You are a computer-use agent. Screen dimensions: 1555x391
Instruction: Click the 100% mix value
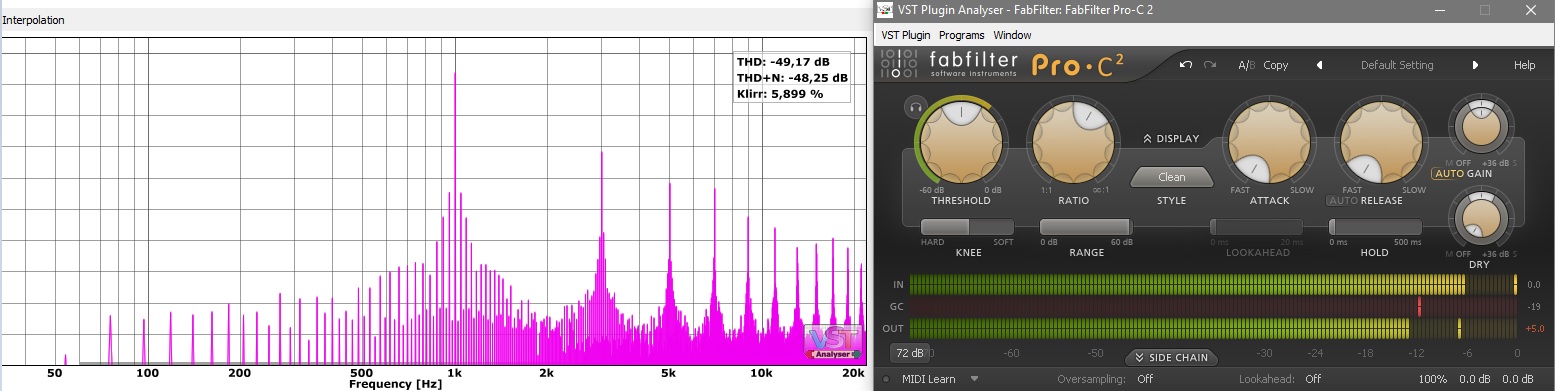tap(1433, 379)
